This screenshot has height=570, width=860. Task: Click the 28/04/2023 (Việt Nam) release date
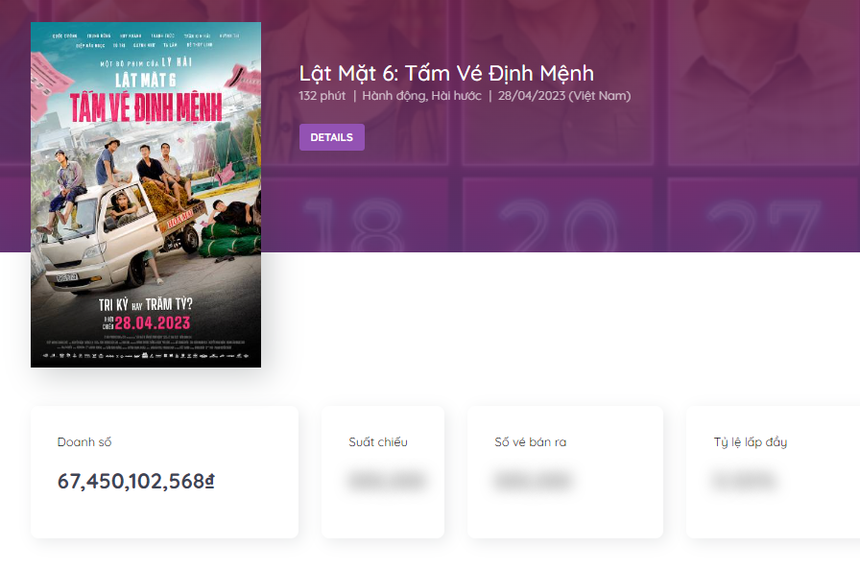(x=564, y=95)
